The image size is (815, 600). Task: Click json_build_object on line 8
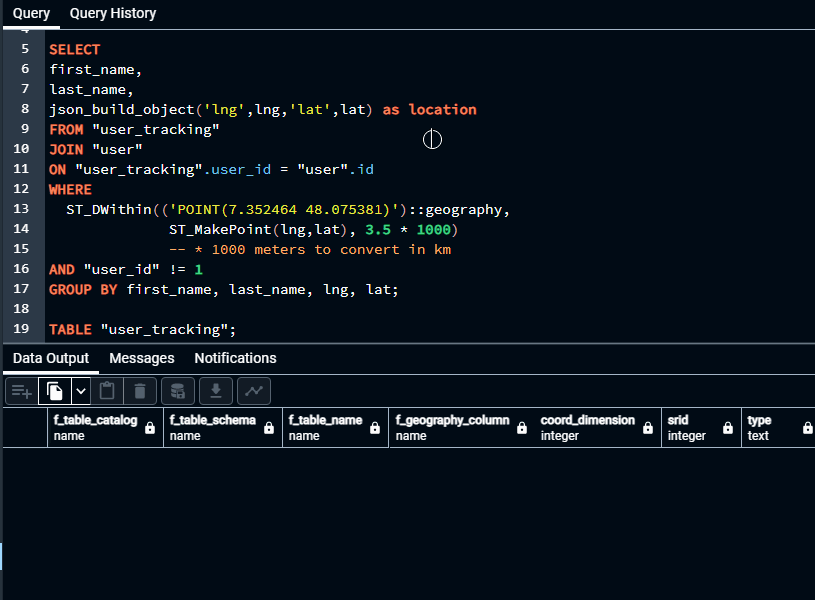tap(122, 110)
